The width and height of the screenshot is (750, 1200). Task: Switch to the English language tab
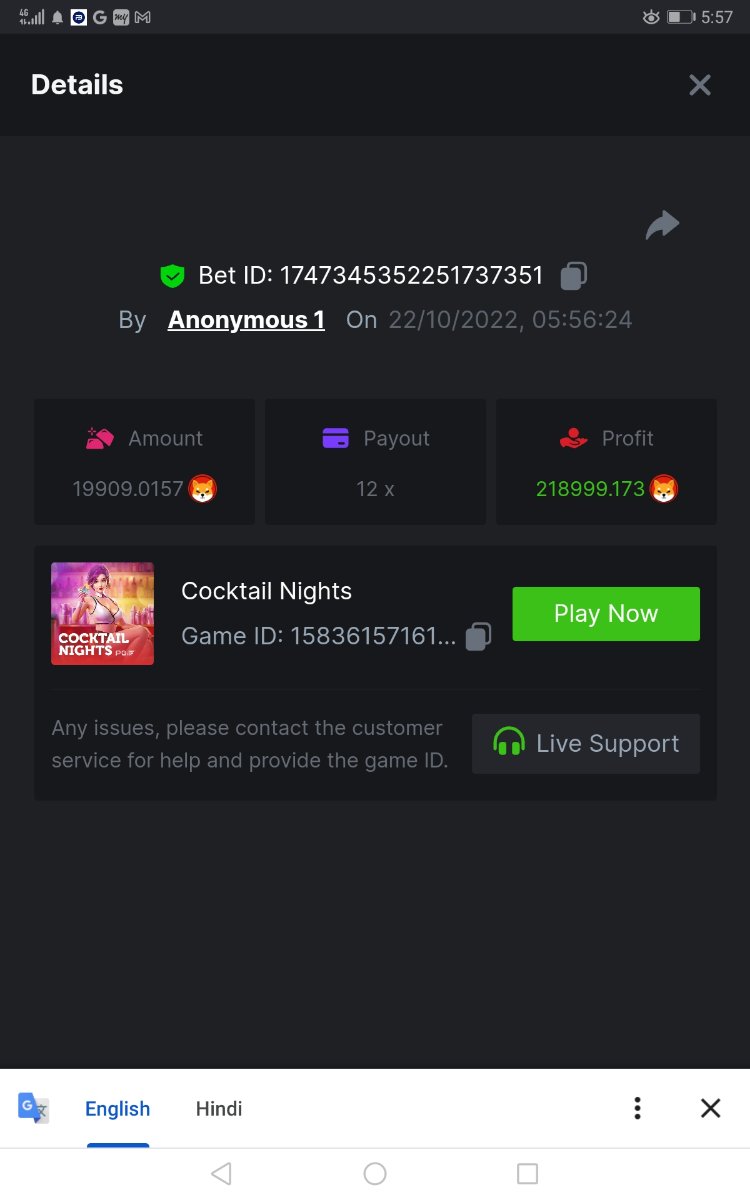118,1108
